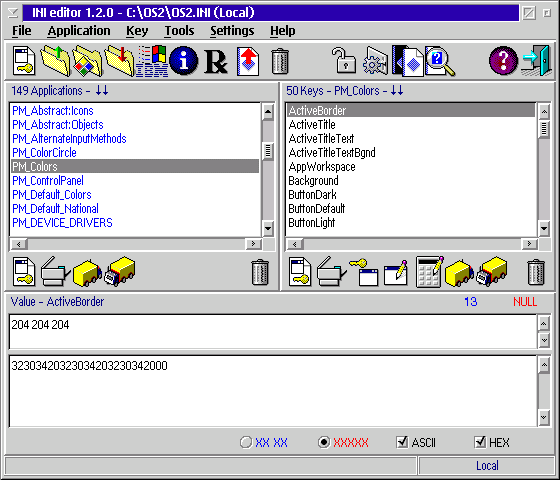Click the INI file with key icon in top toolbar
The height and width of the screenshot is (480, 560).
(24, 61)
